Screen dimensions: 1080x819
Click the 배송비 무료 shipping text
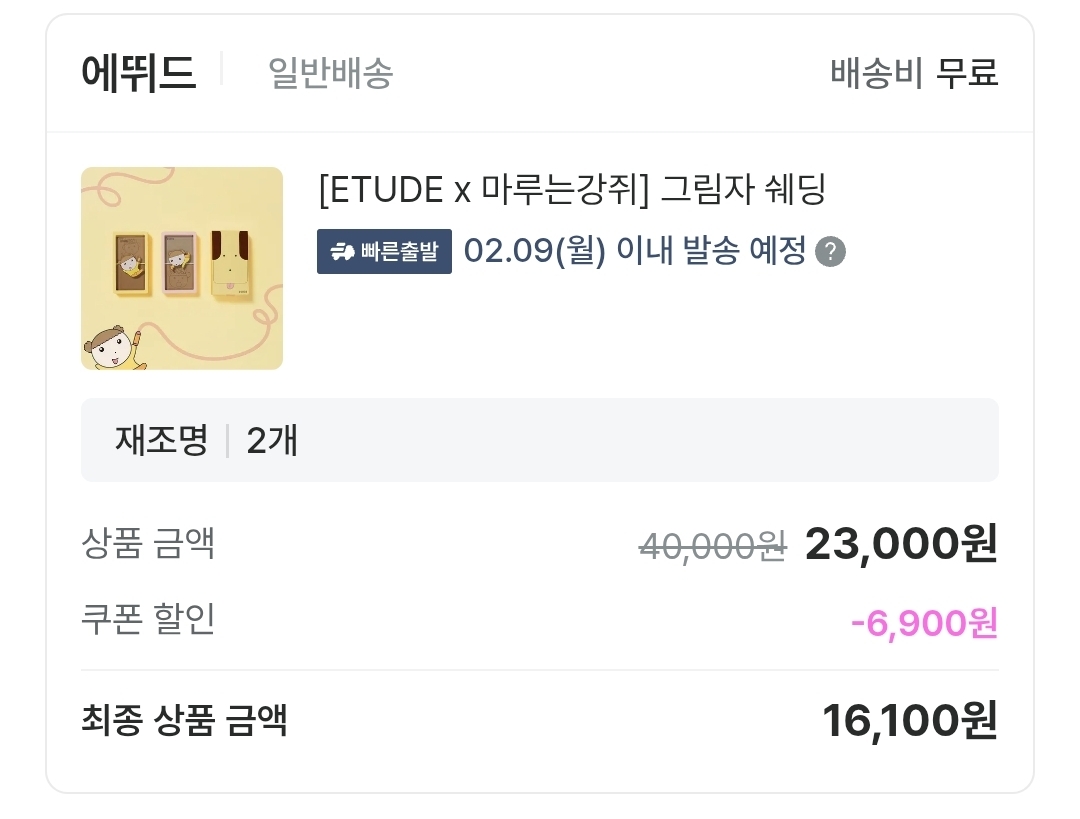point(914,73)
